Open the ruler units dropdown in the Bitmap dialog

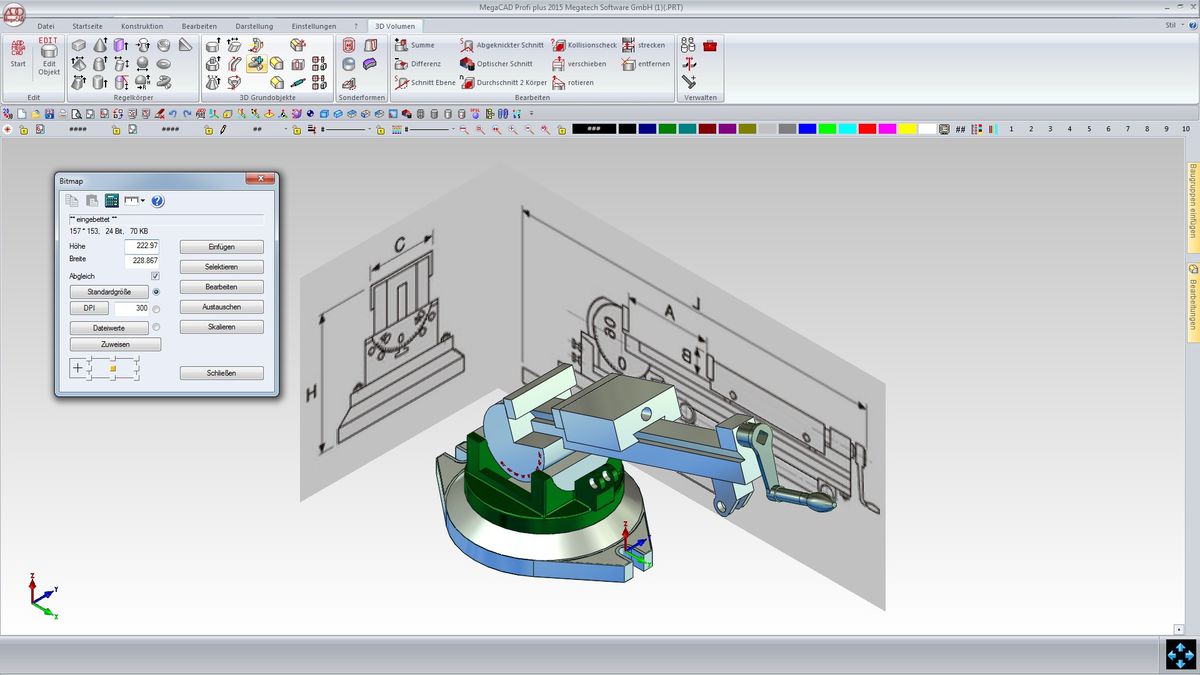[x=135, y=201]
